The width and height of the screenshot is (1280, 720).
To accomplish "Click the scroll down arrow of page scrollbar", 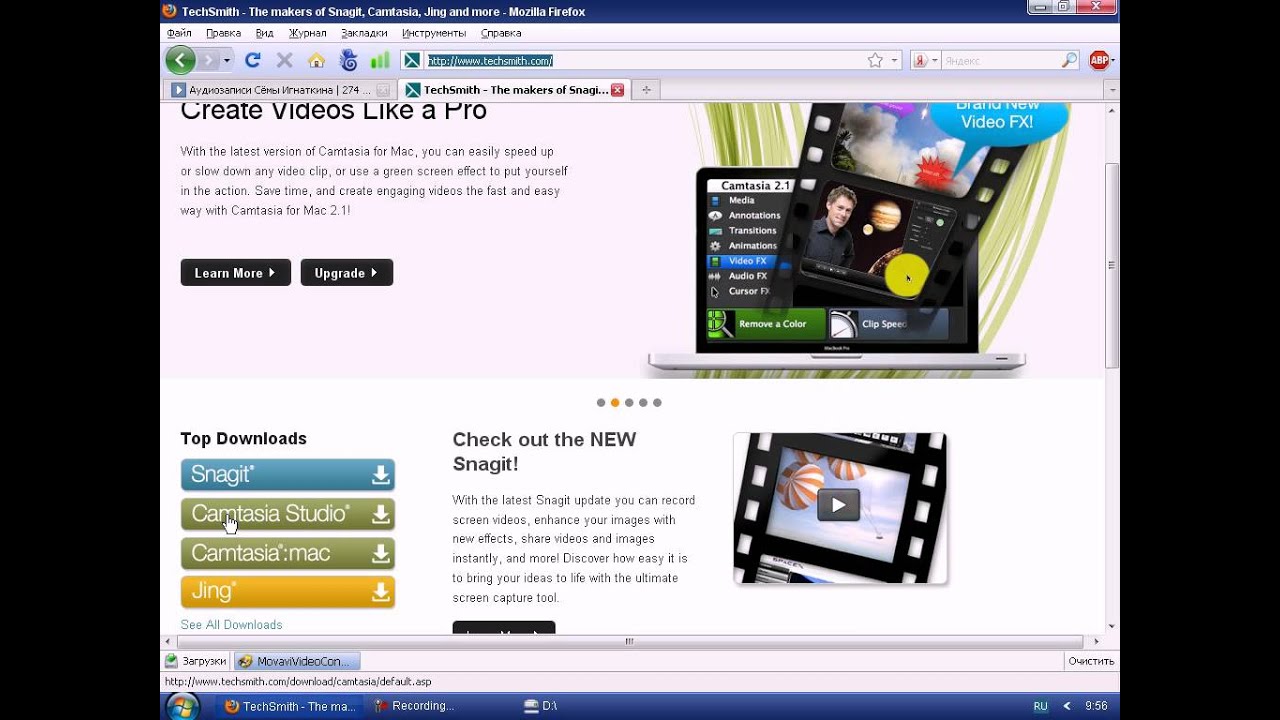I will [1112, 625].
